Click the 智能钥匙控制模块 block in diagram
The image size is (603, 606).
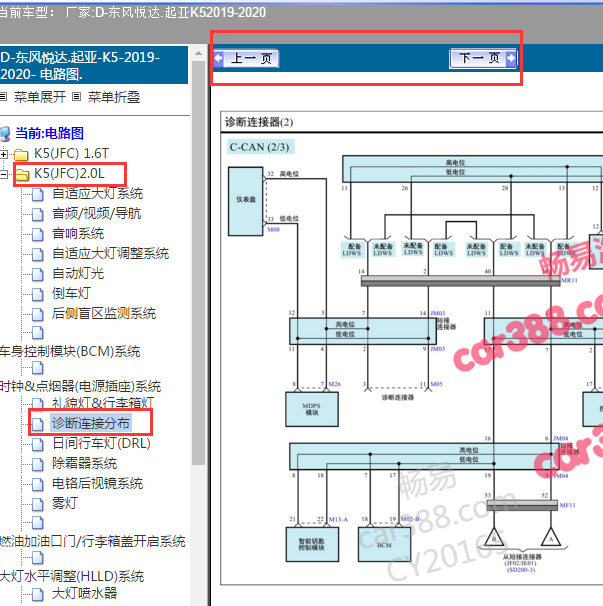pos(312,545)
